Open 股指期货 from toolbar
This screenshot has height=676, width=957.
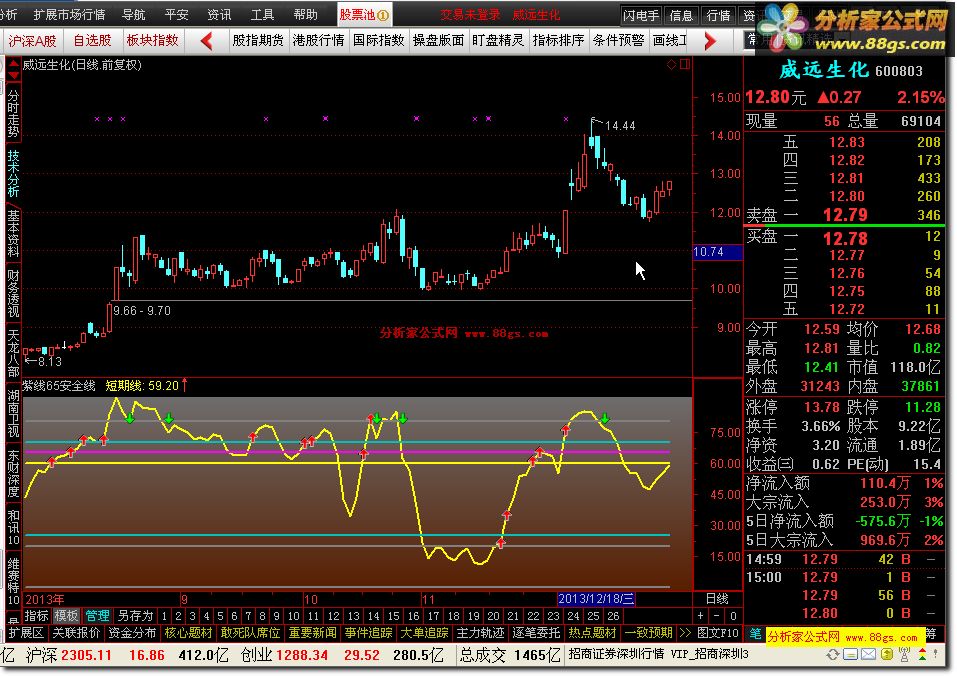pos(258,41)
